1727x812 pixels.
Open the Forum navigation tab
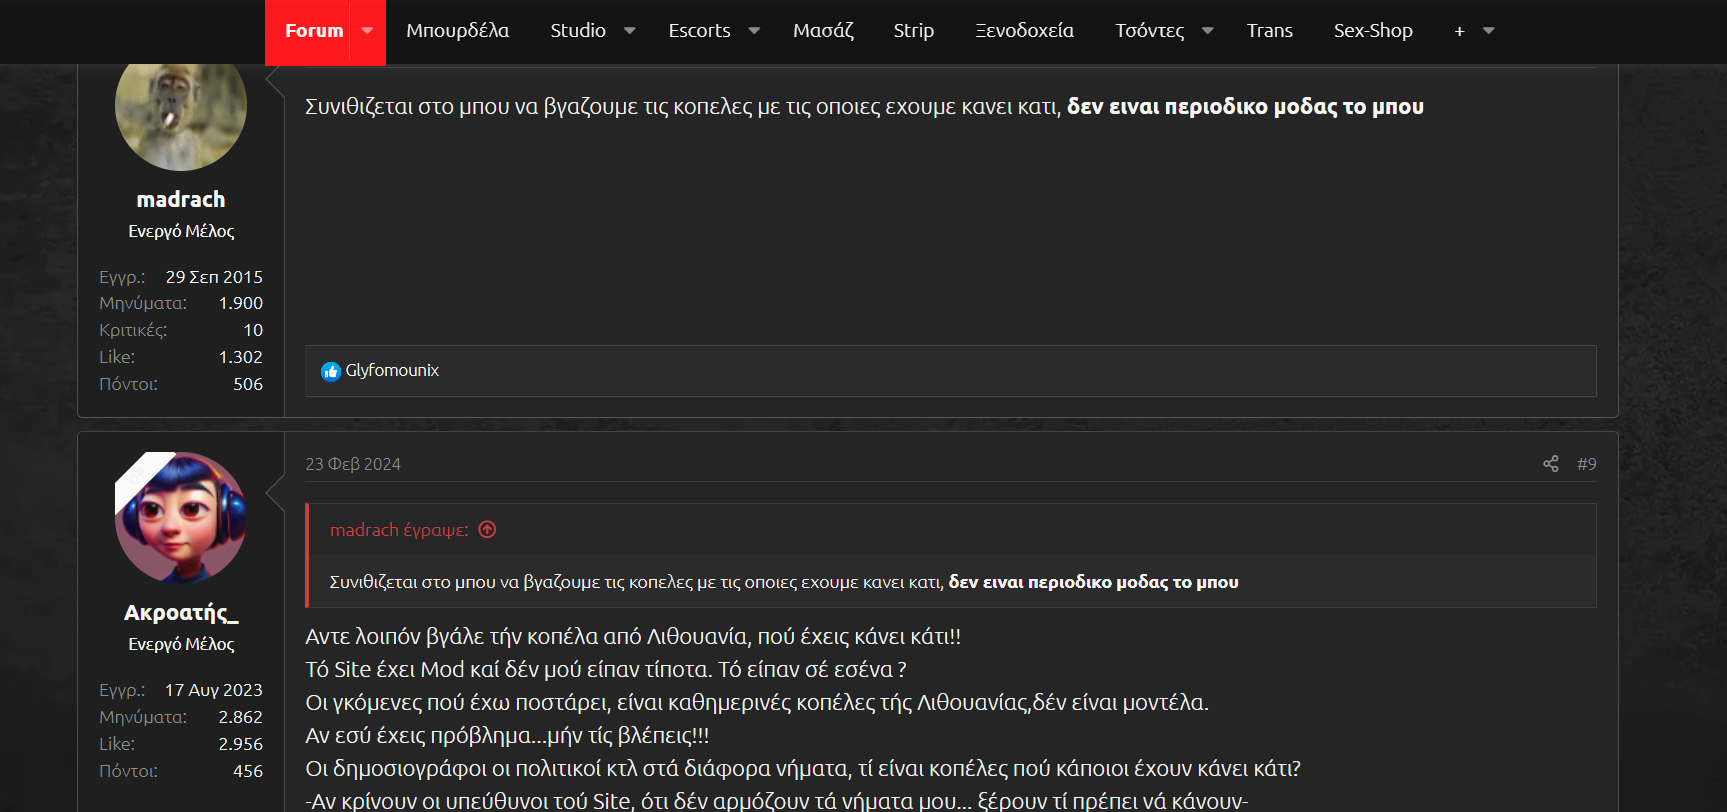coord(314,31)
